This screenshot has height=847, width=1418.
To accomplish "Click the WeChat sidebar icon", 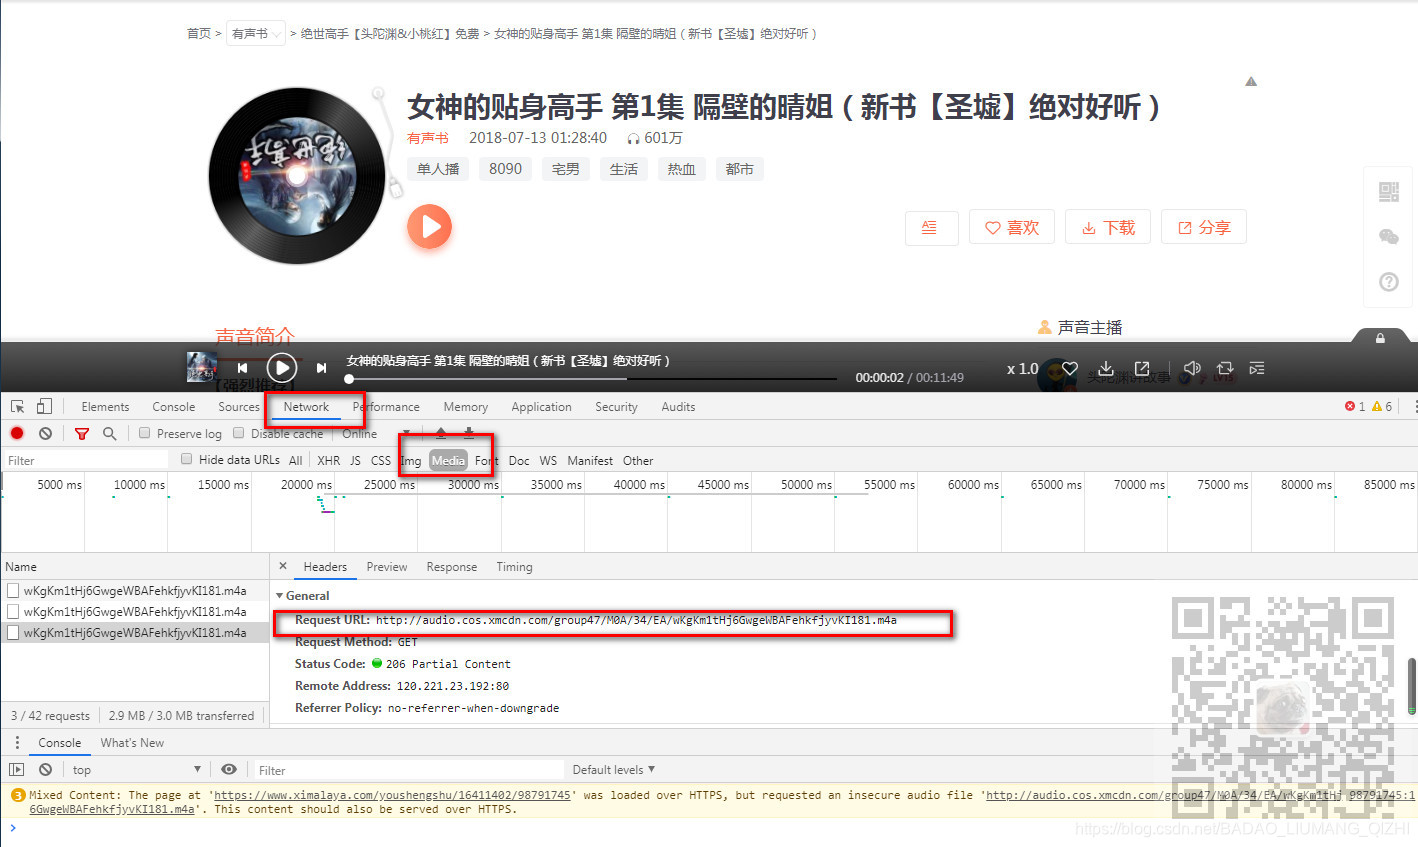I will [1389, 237].
